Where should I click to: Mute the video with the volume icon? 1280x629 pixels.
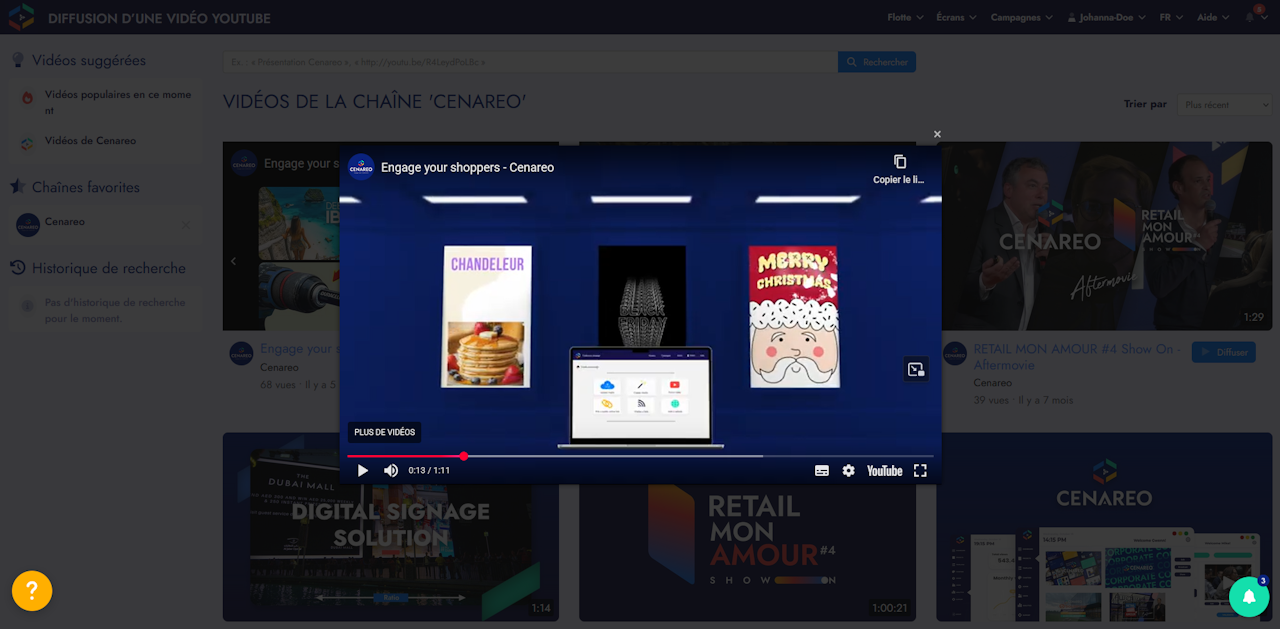[391, 471]
